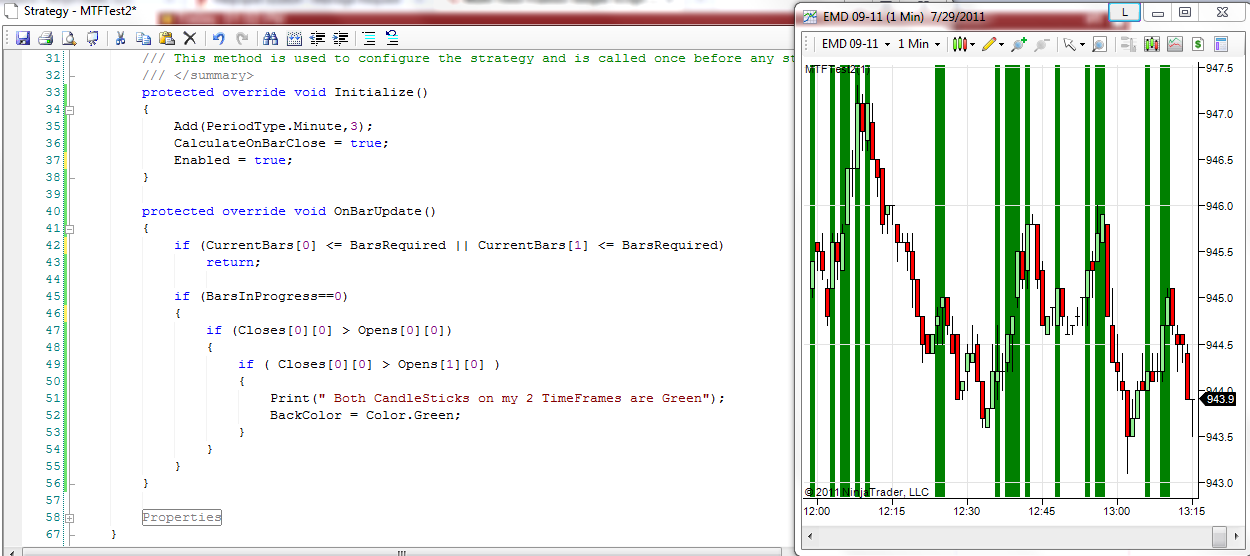Image resolution: width=1250 pixels, height=556 pixels.
Task: Open Strategies with the dollar sign icon
Action: click(1198, 44)
